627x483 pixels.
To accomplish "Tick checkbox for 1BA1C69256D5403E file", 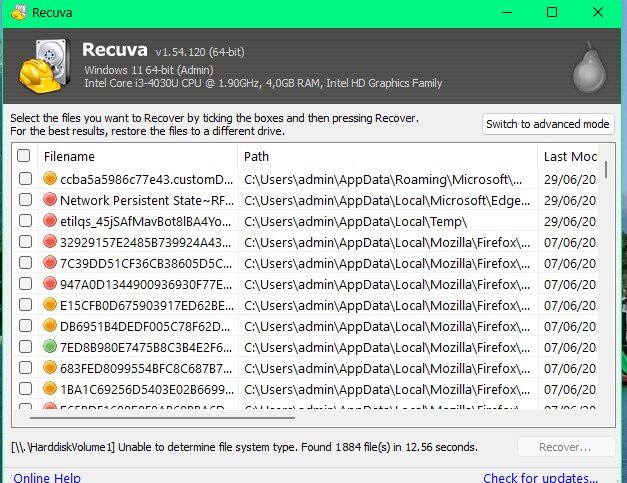I will [x=26, y=389].
